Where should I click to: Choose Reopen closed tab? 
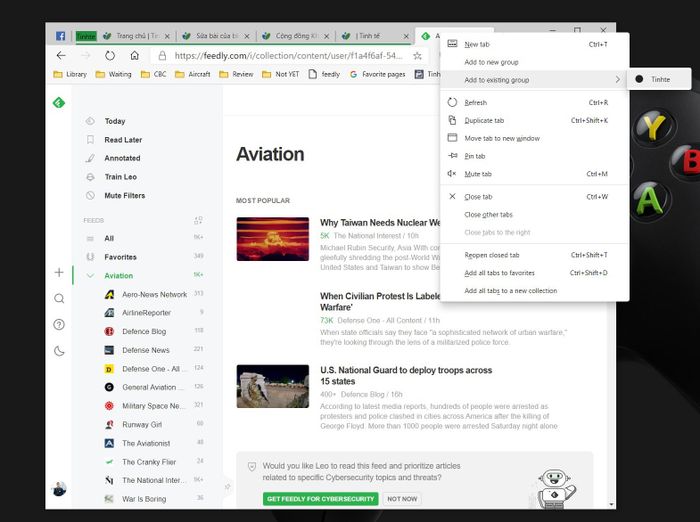pos(535,255)
